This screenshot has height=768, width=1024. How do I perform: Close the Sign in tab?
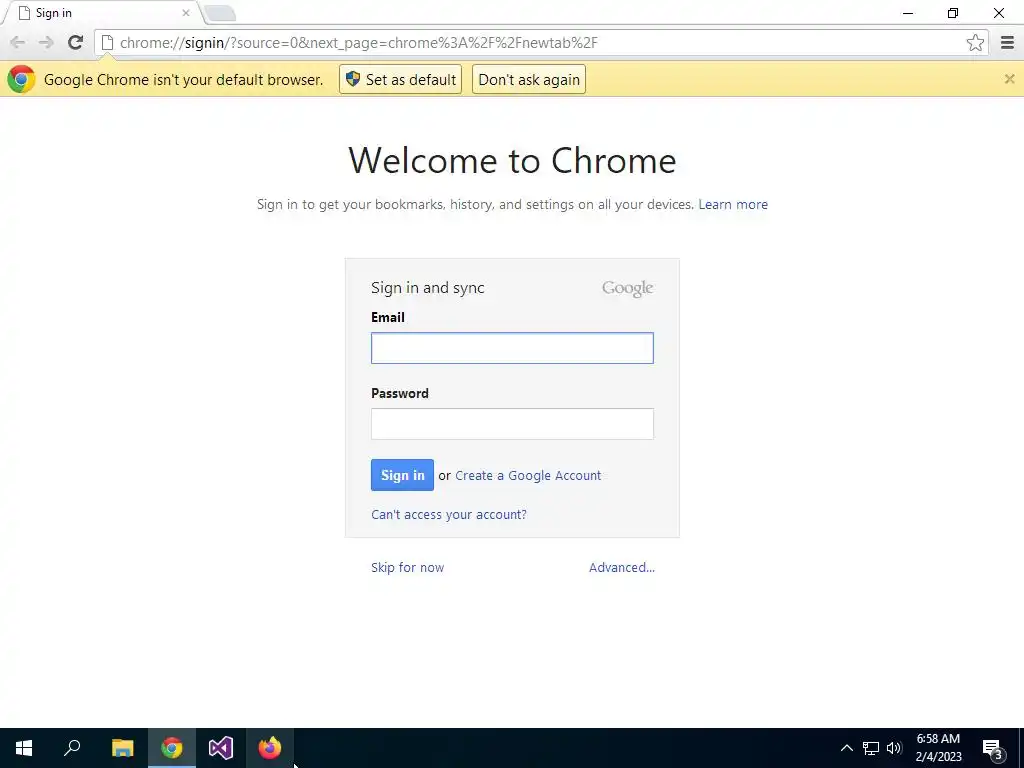click(x=186, y=12)
